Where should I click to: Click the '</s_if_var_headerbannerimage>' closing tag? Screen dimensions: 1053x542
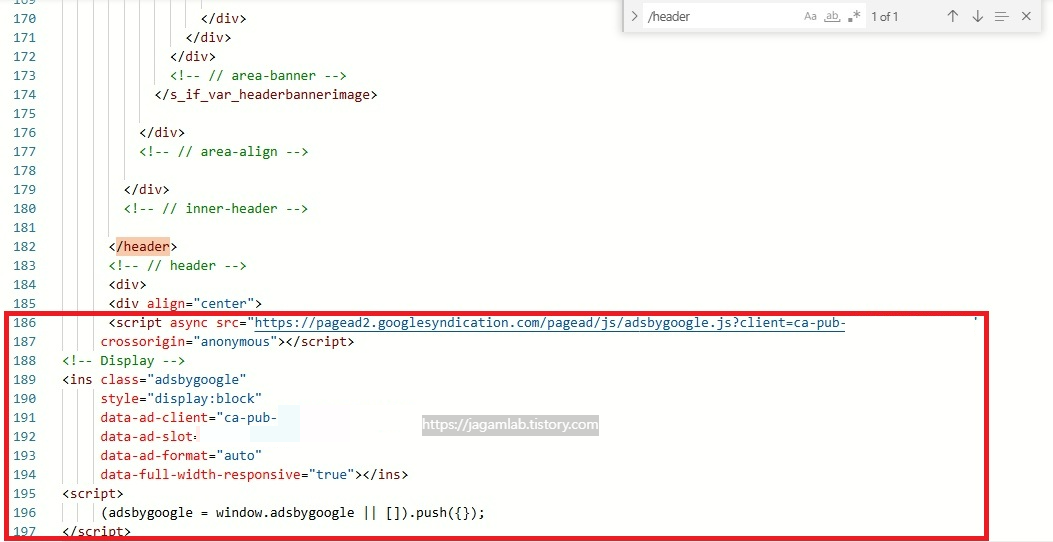[266, 95]
